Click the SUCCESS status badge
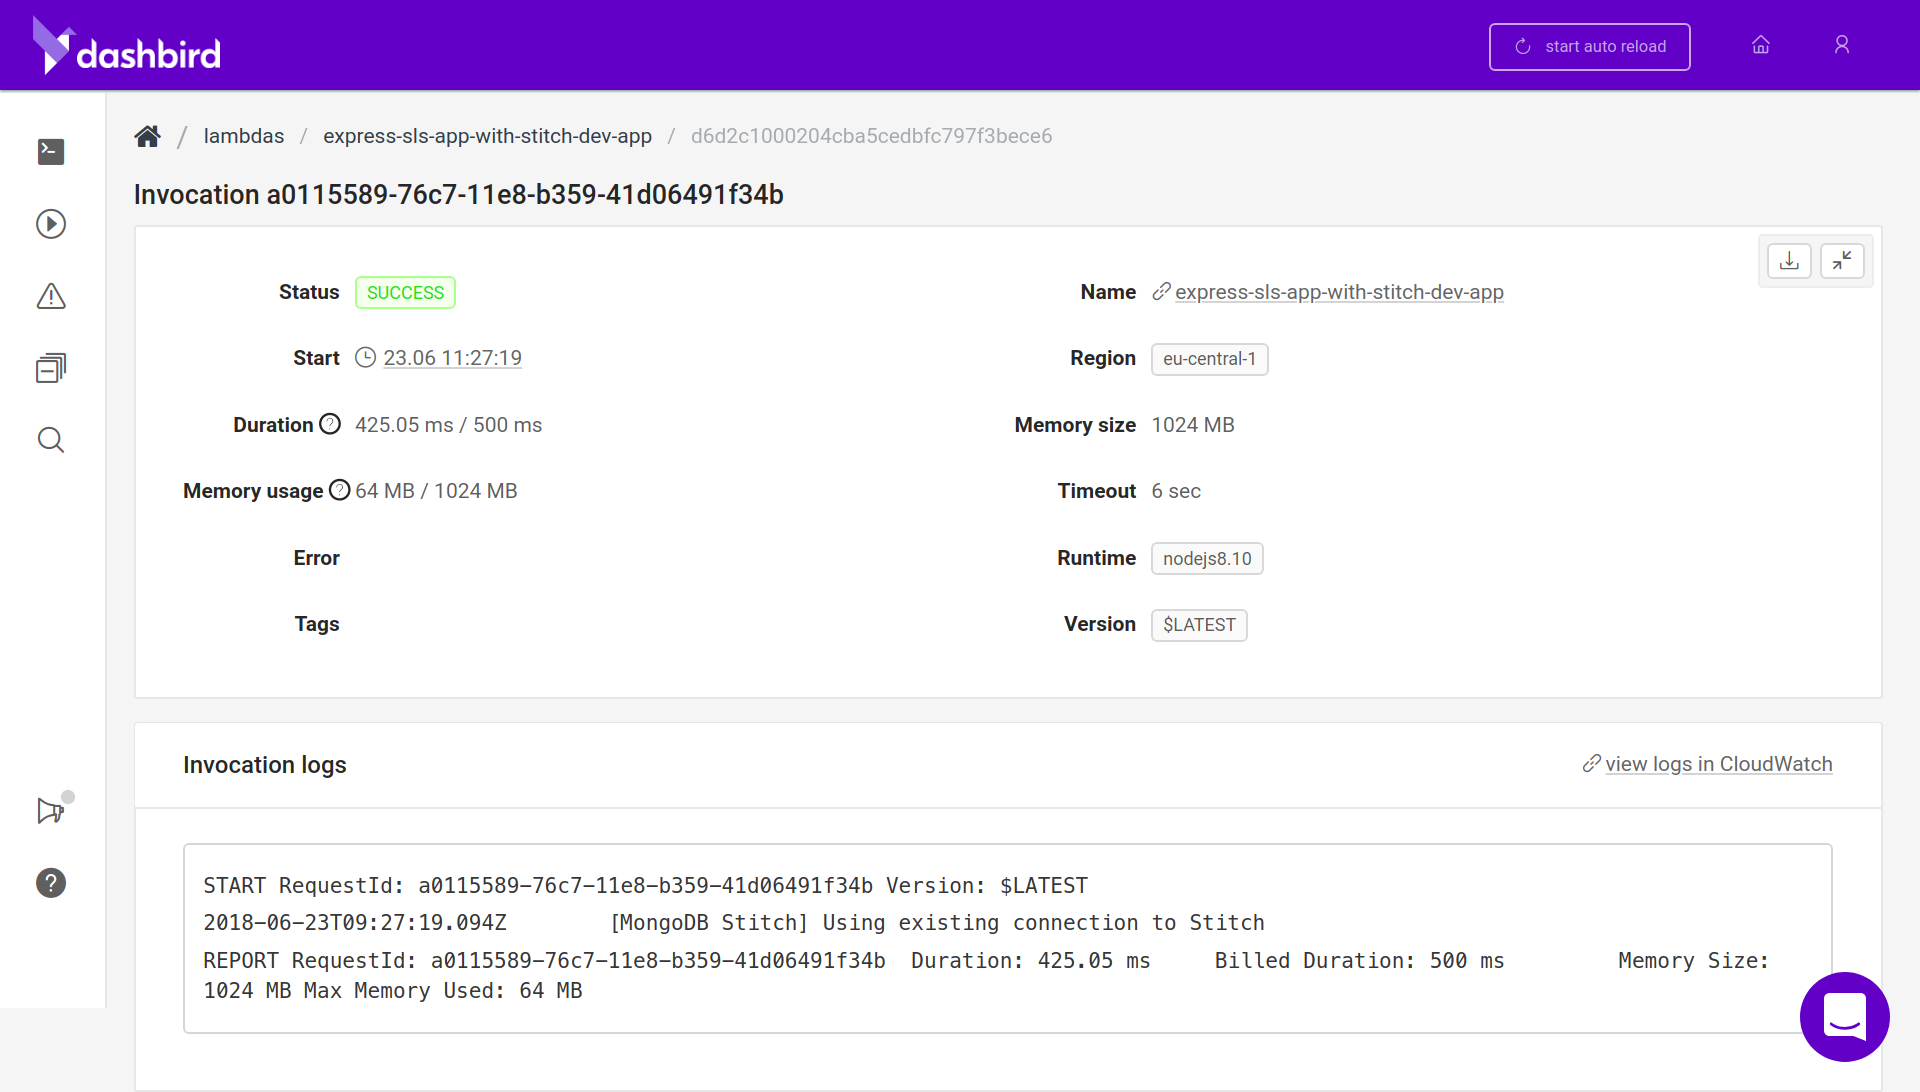The height and width of the screenshot is (1092, 1920). pos(405,293)
